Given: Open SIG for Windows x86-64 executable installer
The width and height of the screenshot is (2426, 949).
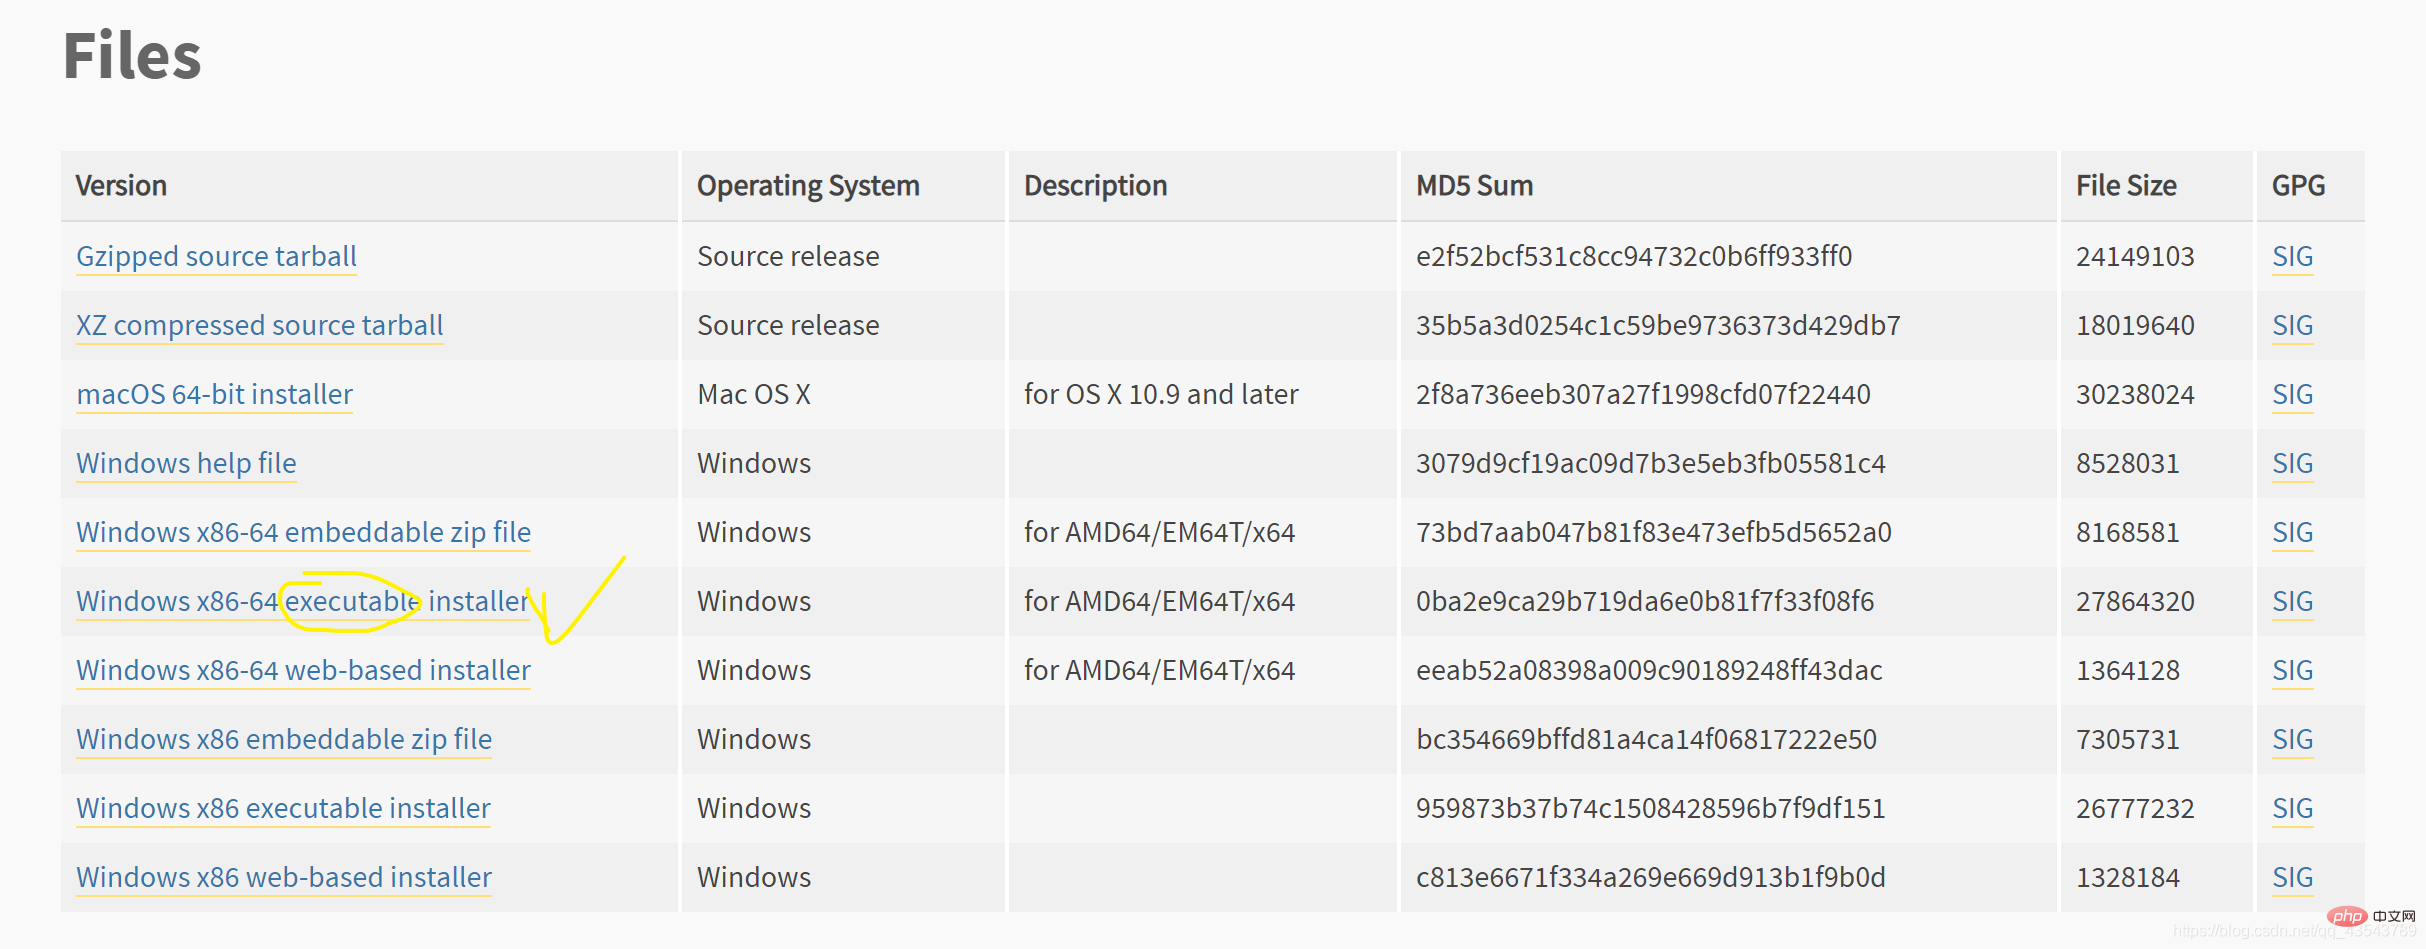Looking at the screenshot, I should coord(2292,602).
